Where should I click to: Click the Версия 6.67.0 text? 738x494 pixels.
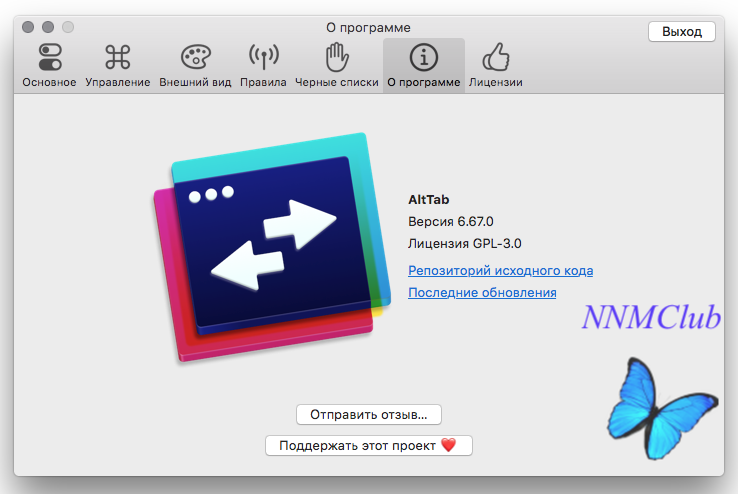coord(450,222)
